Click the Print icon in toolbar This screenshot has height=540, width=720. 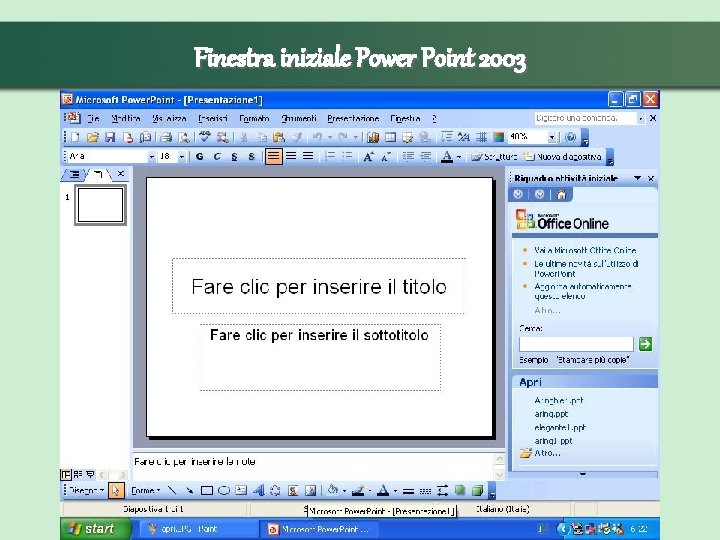point(166,137)
